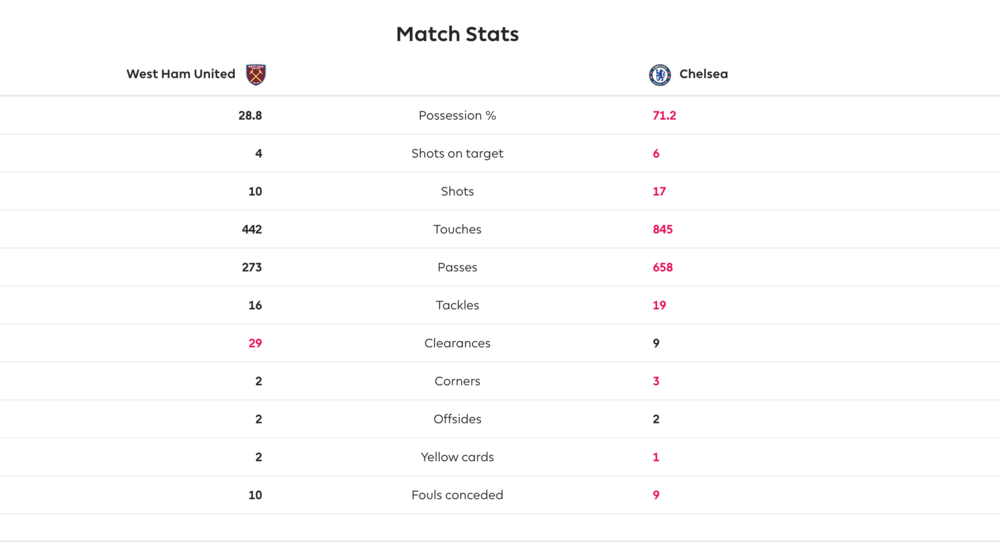The image size is (1000, 542).
Task: Click the Yellow cards label
Action: click(457, 457)
